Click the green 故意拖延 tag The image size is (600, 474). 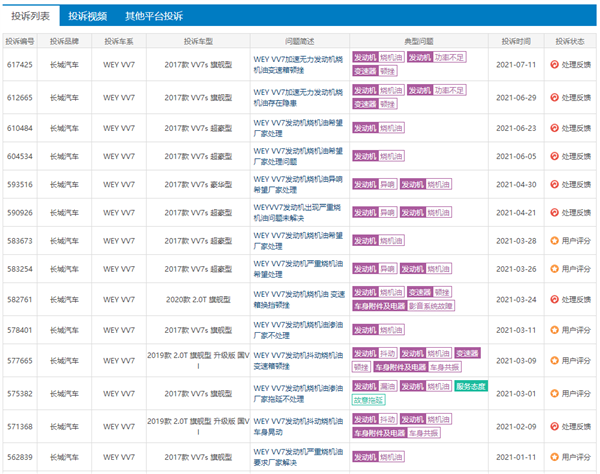pyautogui.click(x=368, y=400)
